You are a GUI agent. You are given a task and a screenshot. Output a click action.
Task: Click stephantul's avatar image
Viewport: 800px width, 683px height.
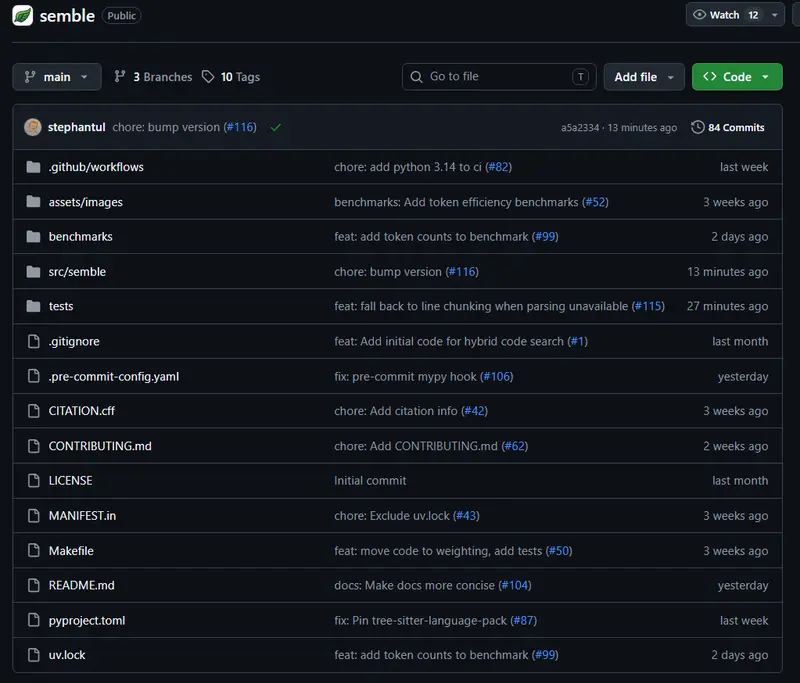[33, 127]
